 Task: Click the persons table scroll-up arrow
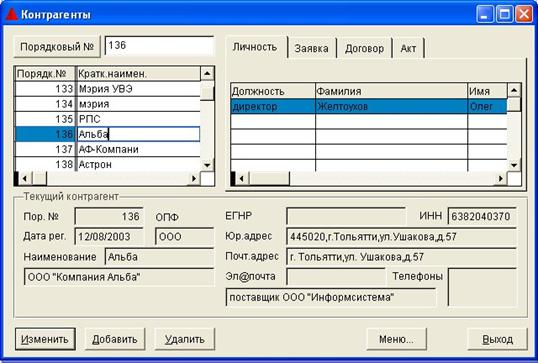(514, 90)
